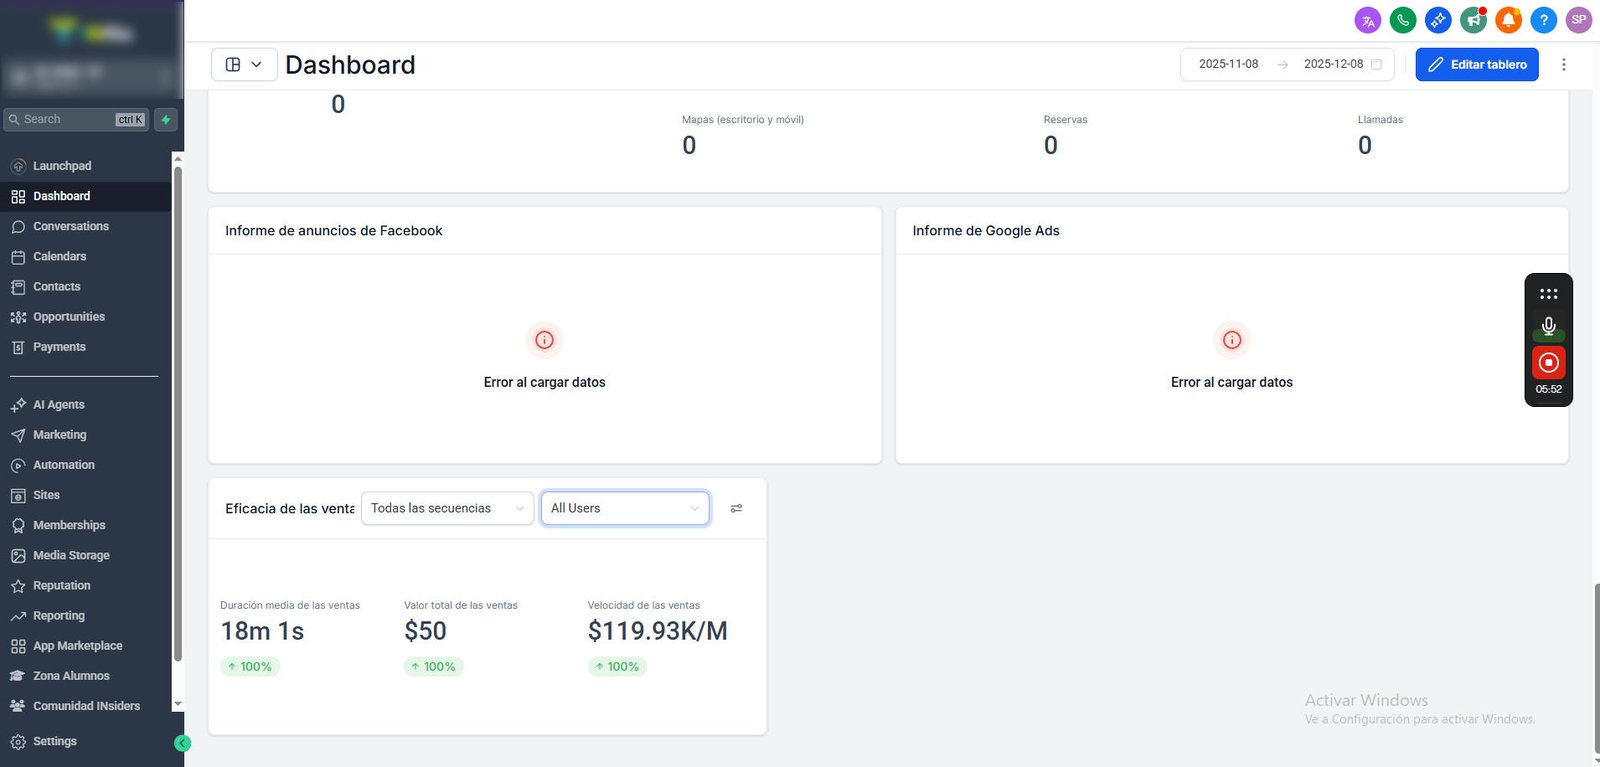
Task: Open the sales efficiency filter settings icon
Action: 736,509
